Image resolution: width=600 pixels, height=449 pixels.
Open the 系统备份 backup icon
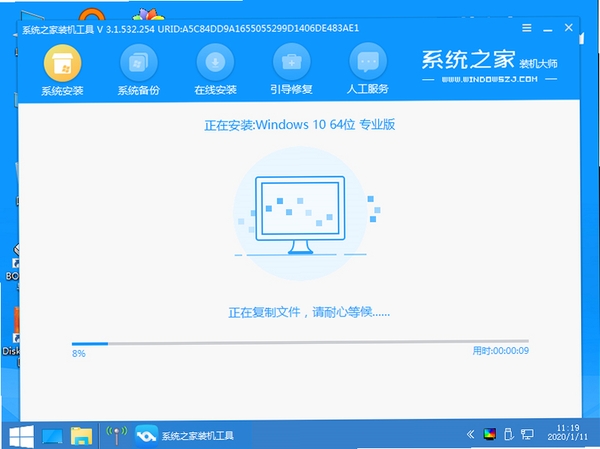(x=139, y=64)
